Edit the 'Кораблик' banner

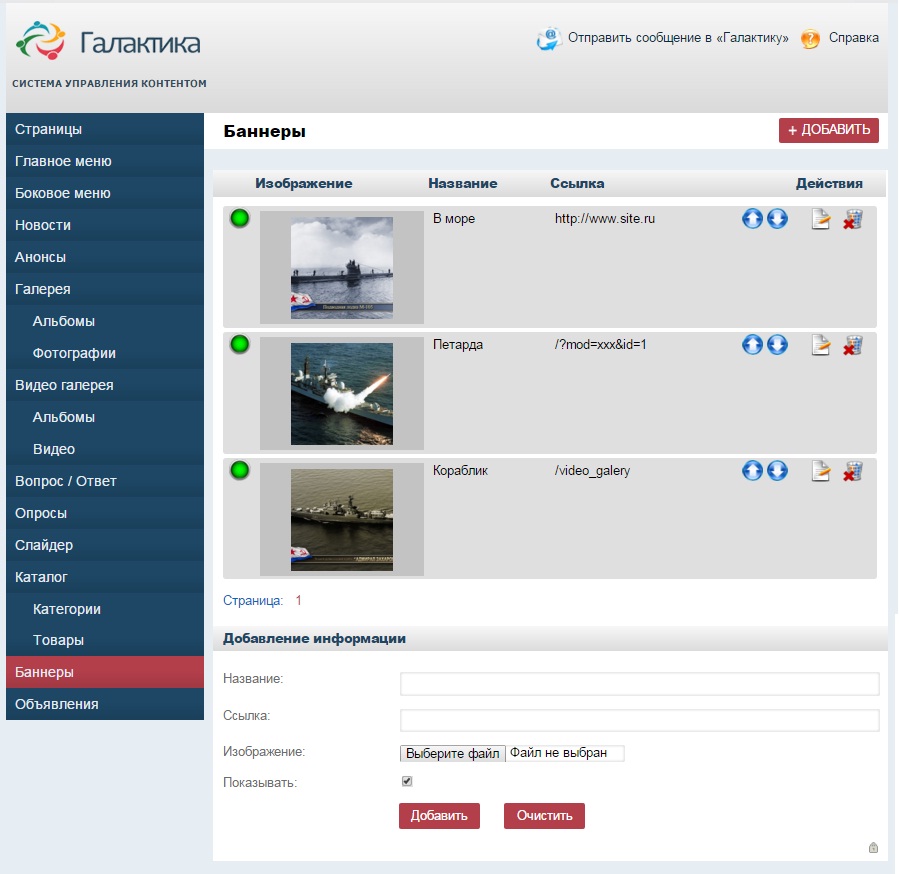[x=821, y=471]
